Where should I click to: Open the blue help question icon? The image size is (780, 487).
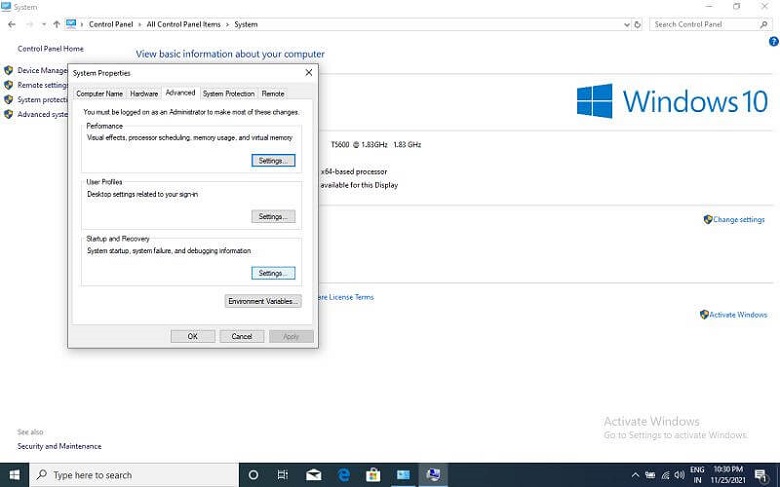click(x=774, y=42)
